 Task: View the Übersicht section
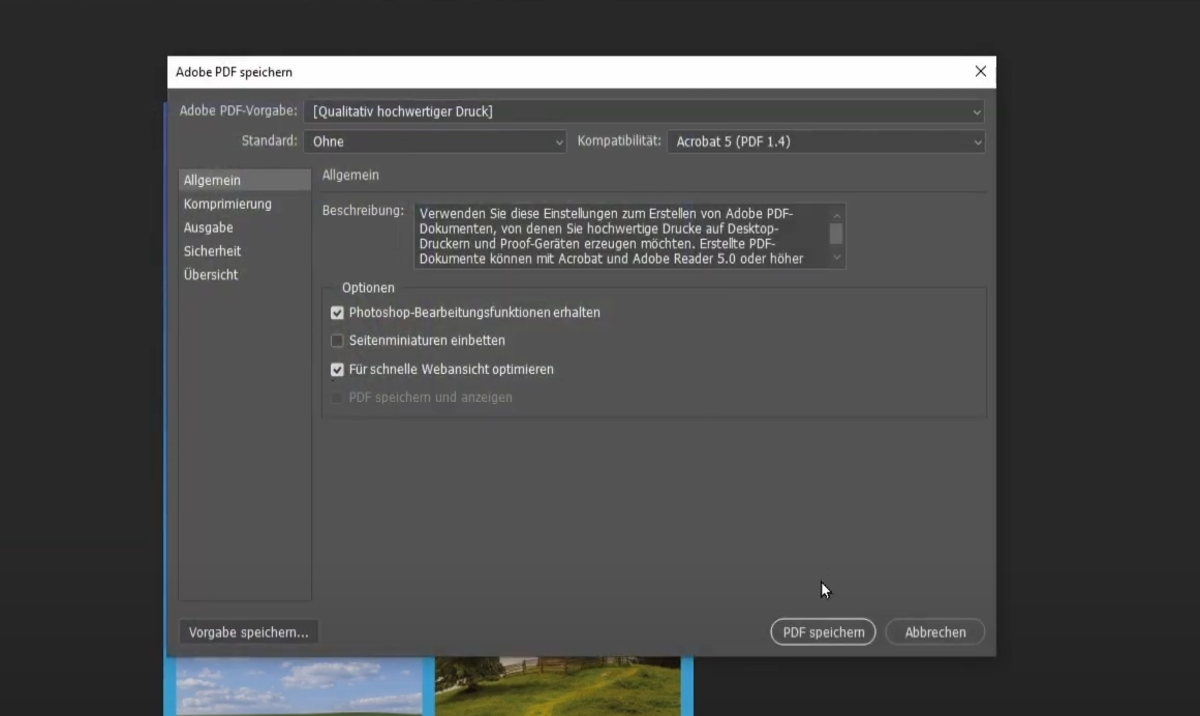coord(211,274)
